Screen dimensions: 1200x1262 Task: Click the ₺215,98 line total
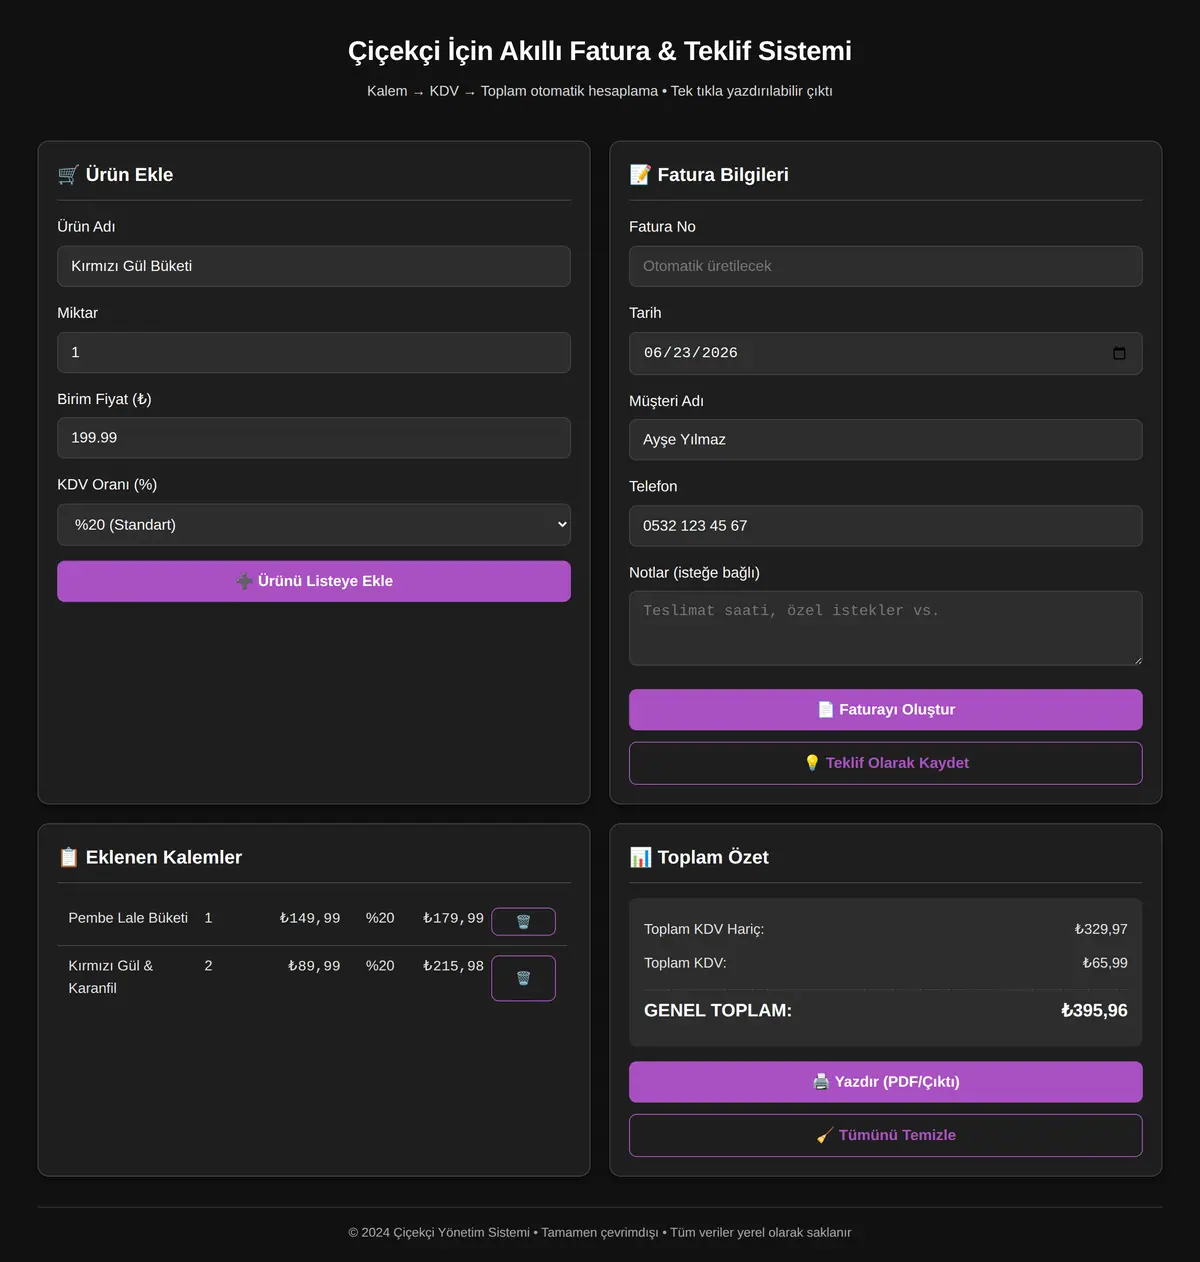453,966
